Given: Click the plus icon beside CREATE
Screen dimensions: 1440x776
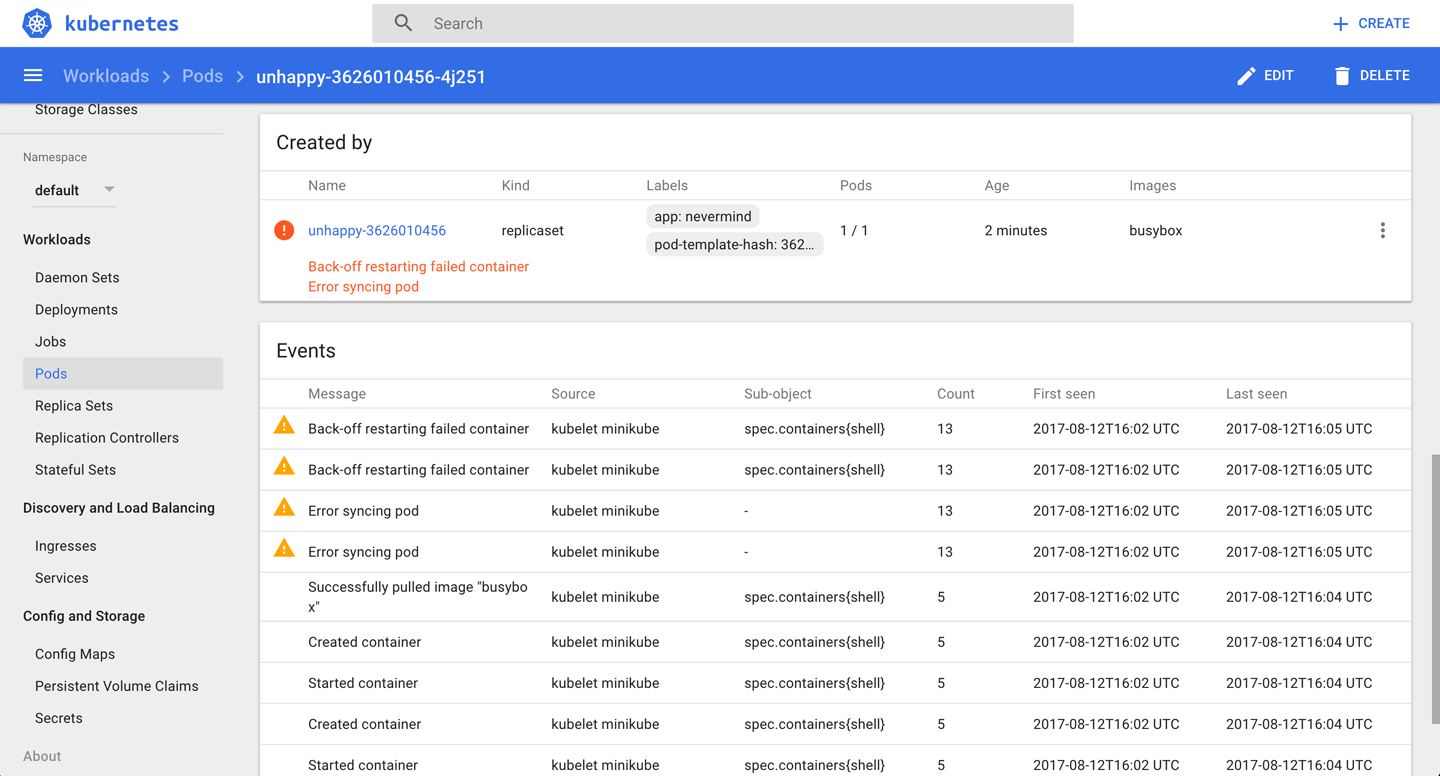Looking at the screenshot, I should (x=1341, y=24).
